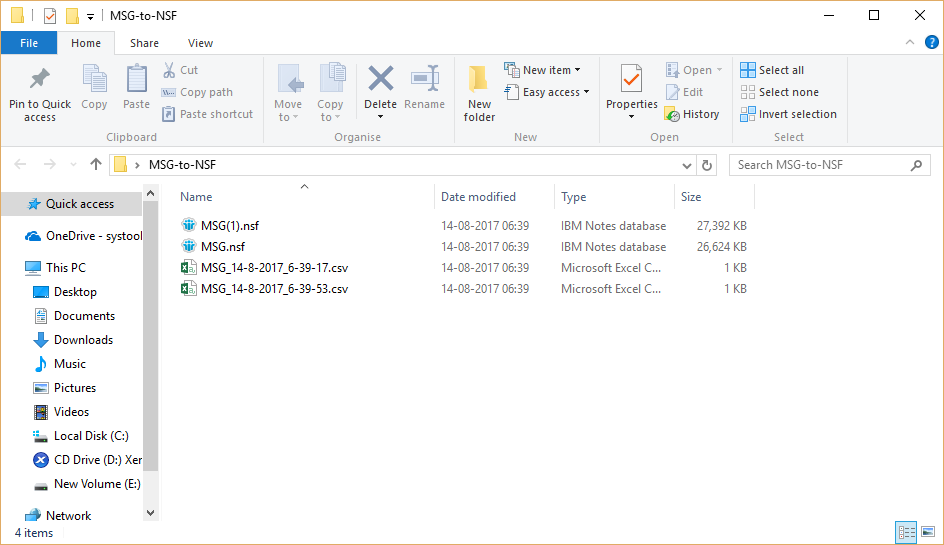Sort by Size column header
This screenshot has width=944, height=545.
(715, 196)
